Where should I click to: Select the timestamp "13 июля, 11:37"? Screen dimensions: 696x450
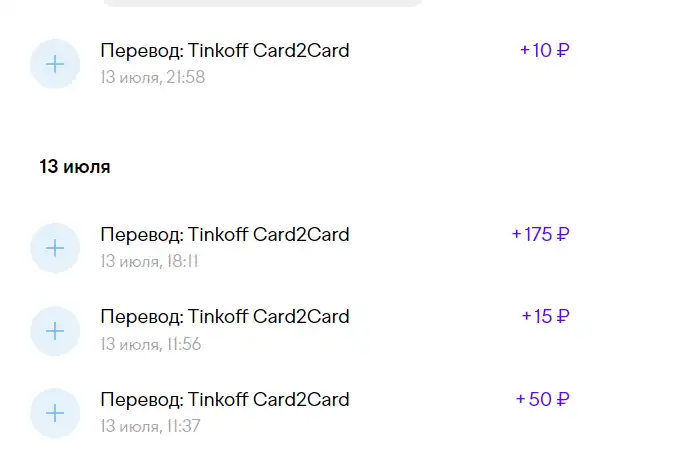click(x=150, y=426)
